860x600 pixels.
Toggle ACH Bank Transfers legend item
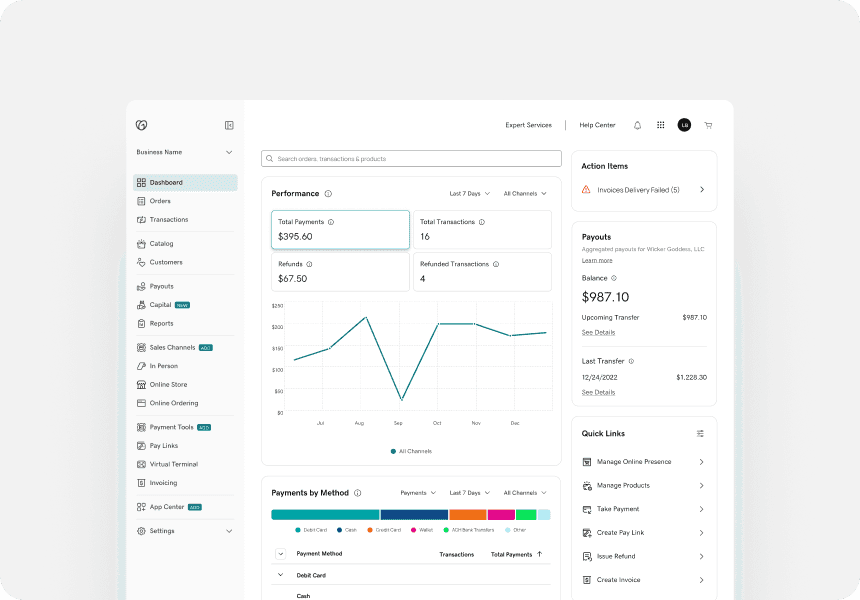click(469, 530)
